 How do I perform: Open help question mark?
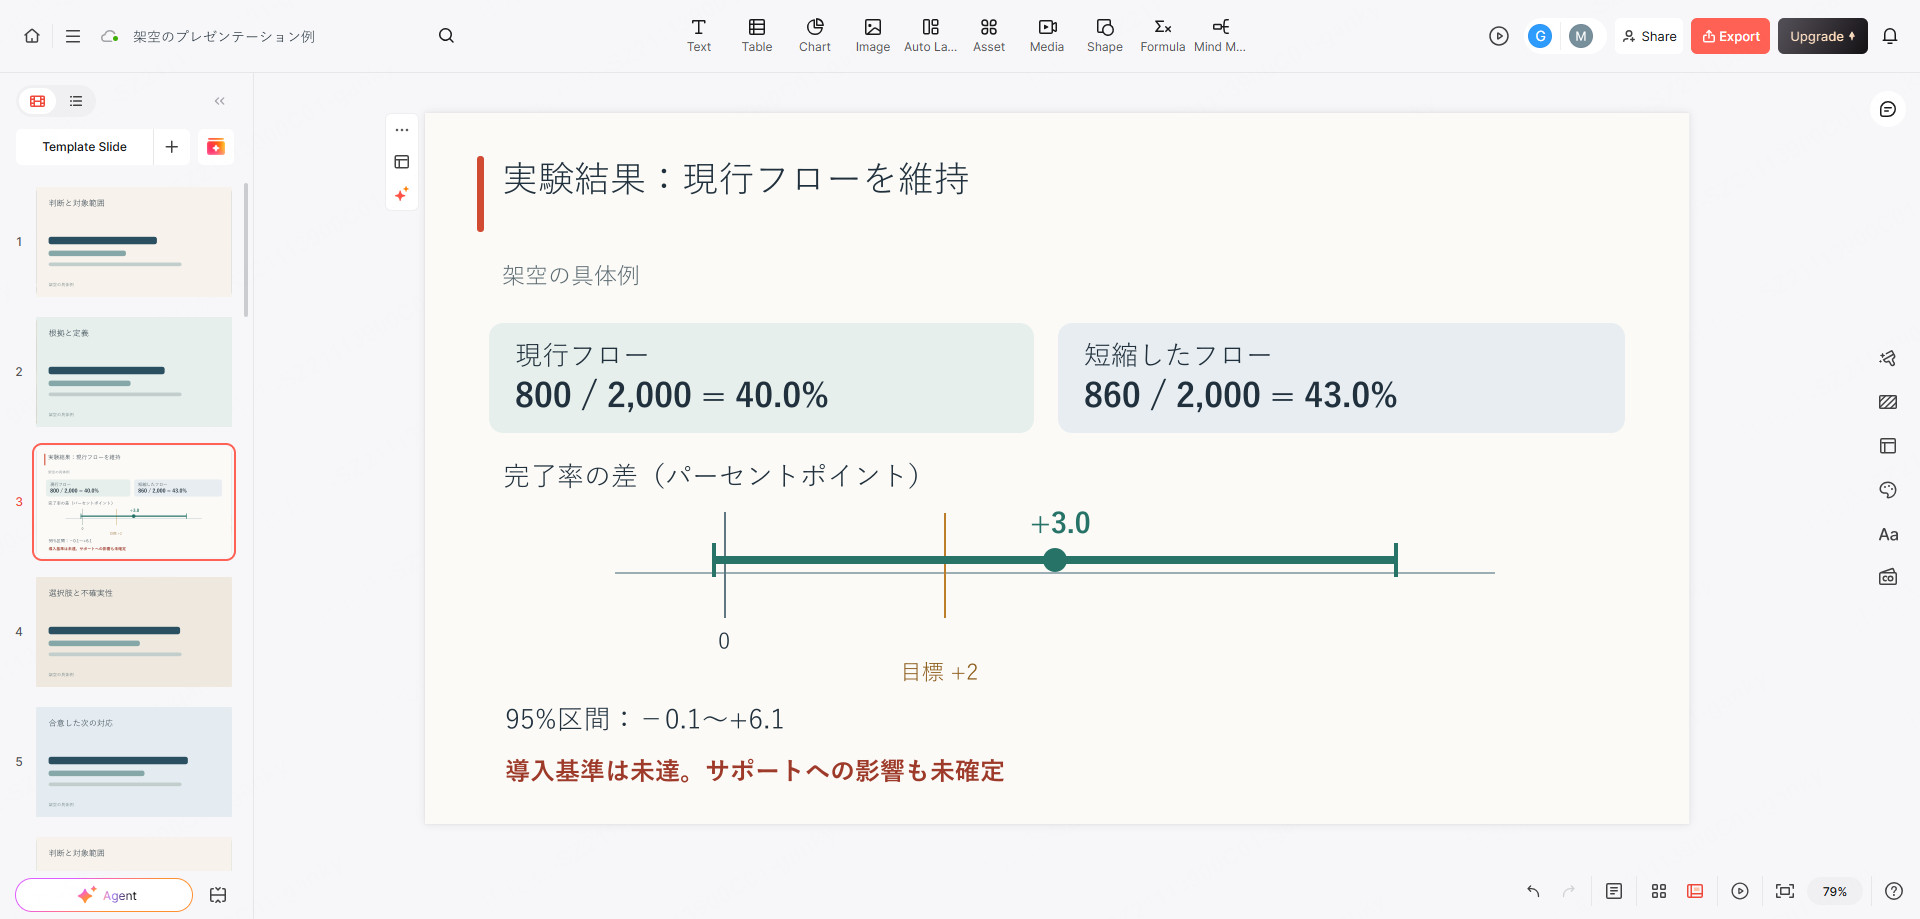click(1894, 891)
